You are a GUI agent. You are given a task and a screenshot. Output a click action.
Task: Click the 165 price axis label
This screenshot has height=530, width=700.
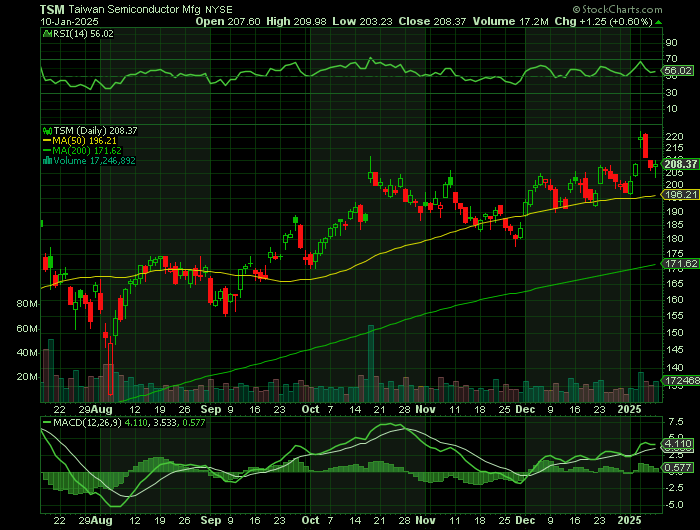pyautogui.click(x=675, y=284)
